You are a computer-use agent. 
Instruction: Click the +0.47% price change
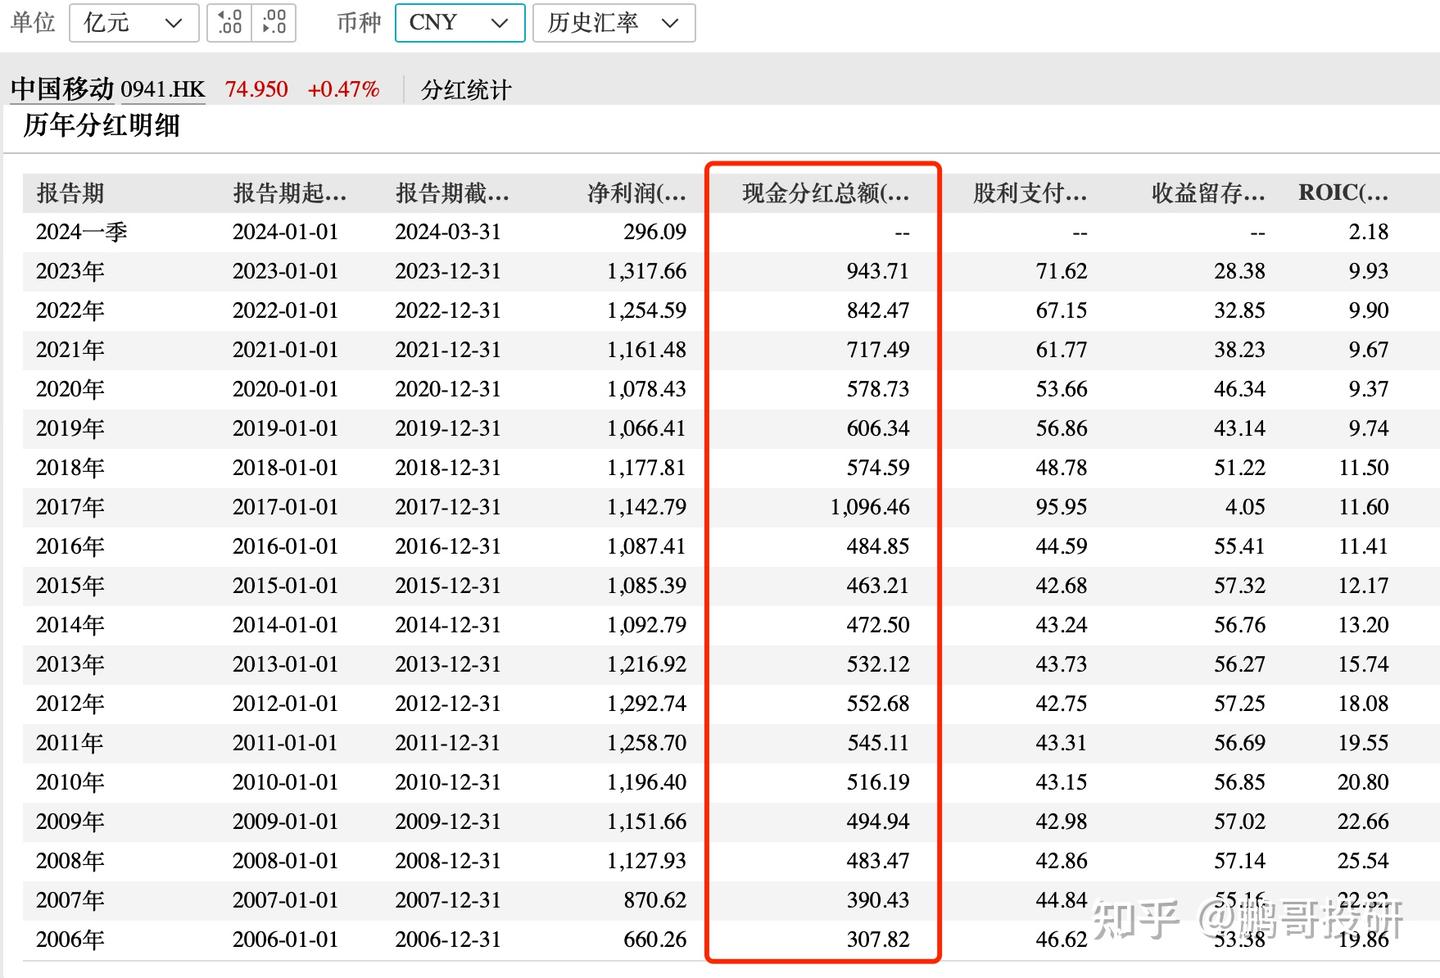(342, 89)
